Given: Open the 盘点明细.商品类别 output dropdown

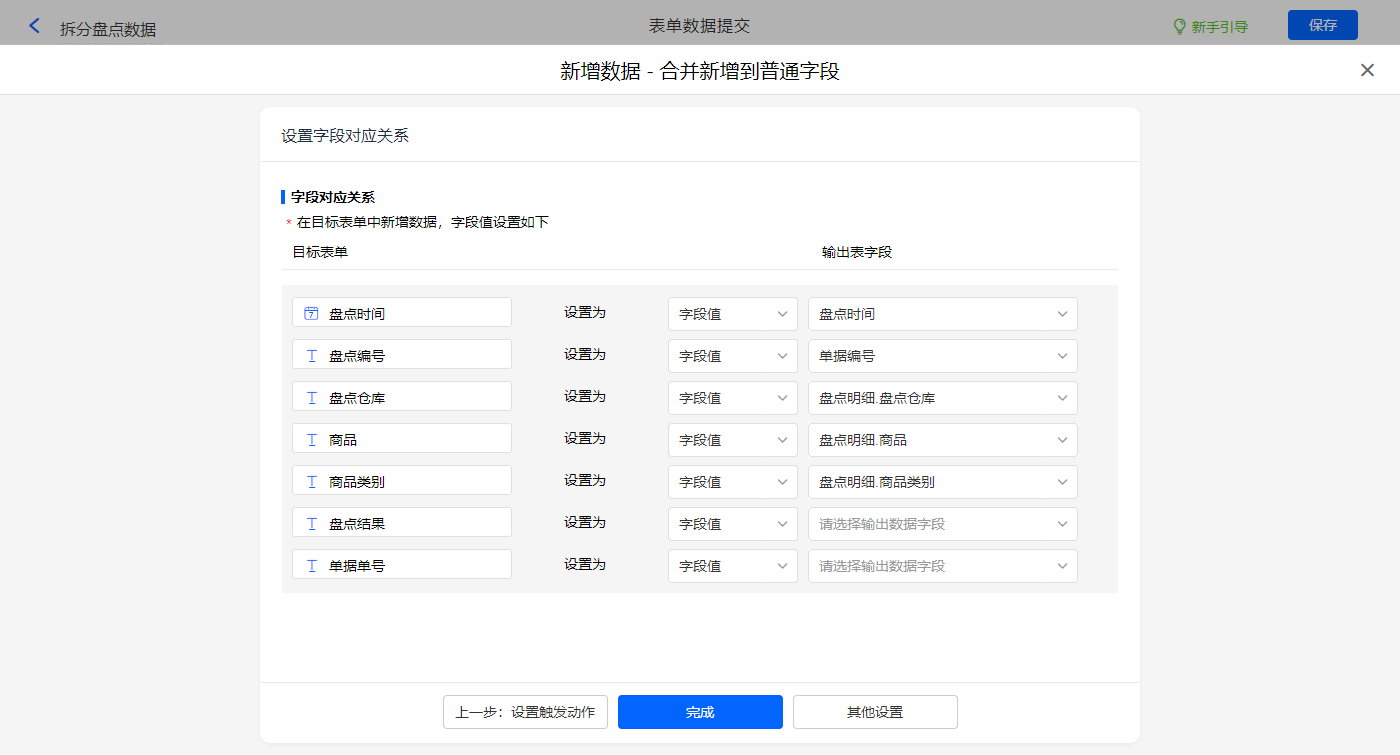Looking at the screenshot, I should pos(942,482).
